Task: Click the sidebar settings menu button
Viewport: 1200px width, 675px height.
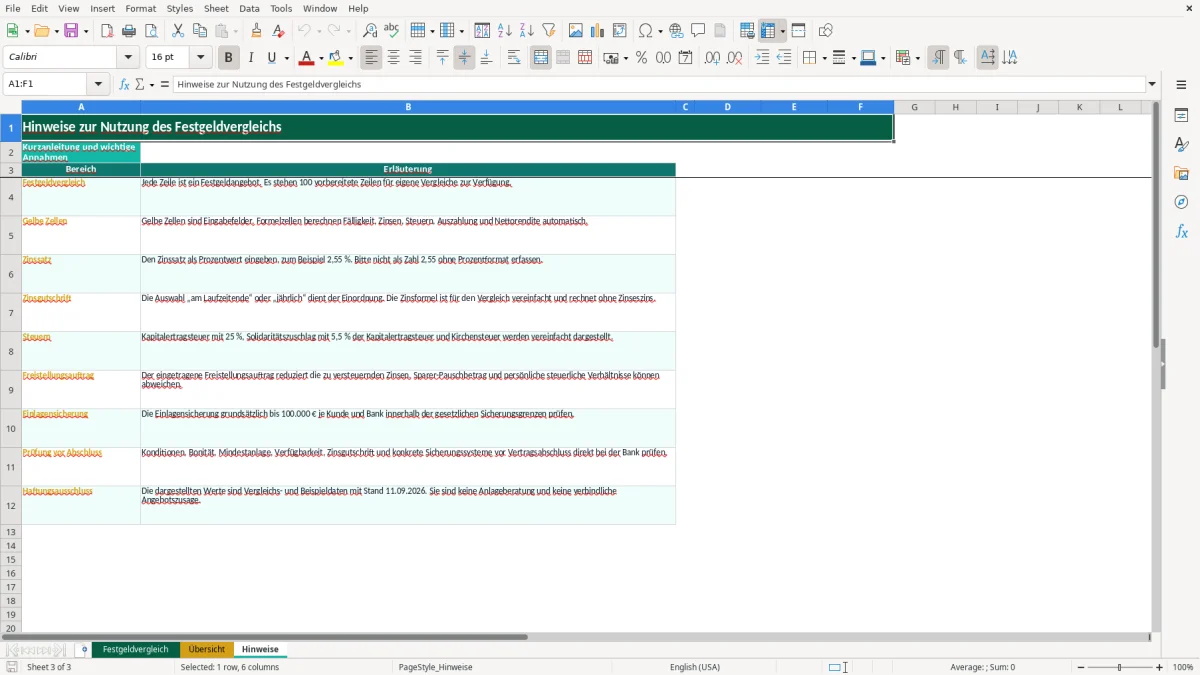Action: (1181, 84)
